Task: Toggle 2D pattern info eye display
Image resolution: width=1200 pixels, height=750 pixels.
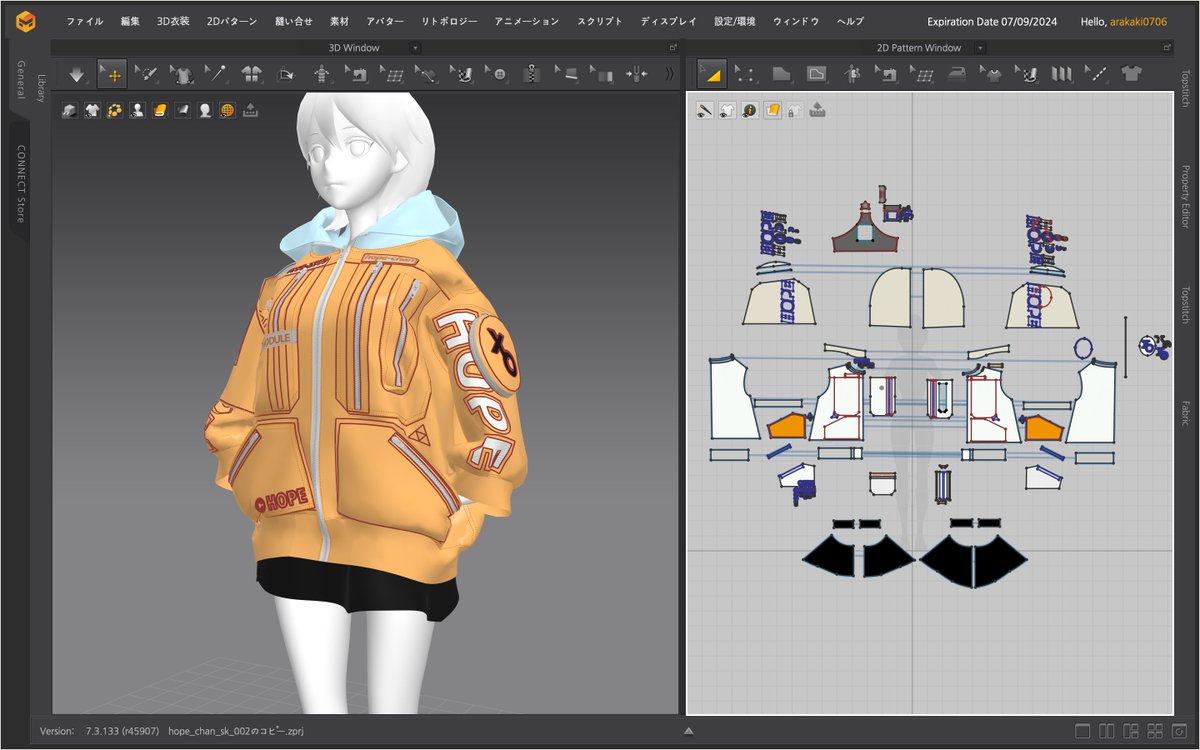Action: pyautogui.click(x=750, y=111)
